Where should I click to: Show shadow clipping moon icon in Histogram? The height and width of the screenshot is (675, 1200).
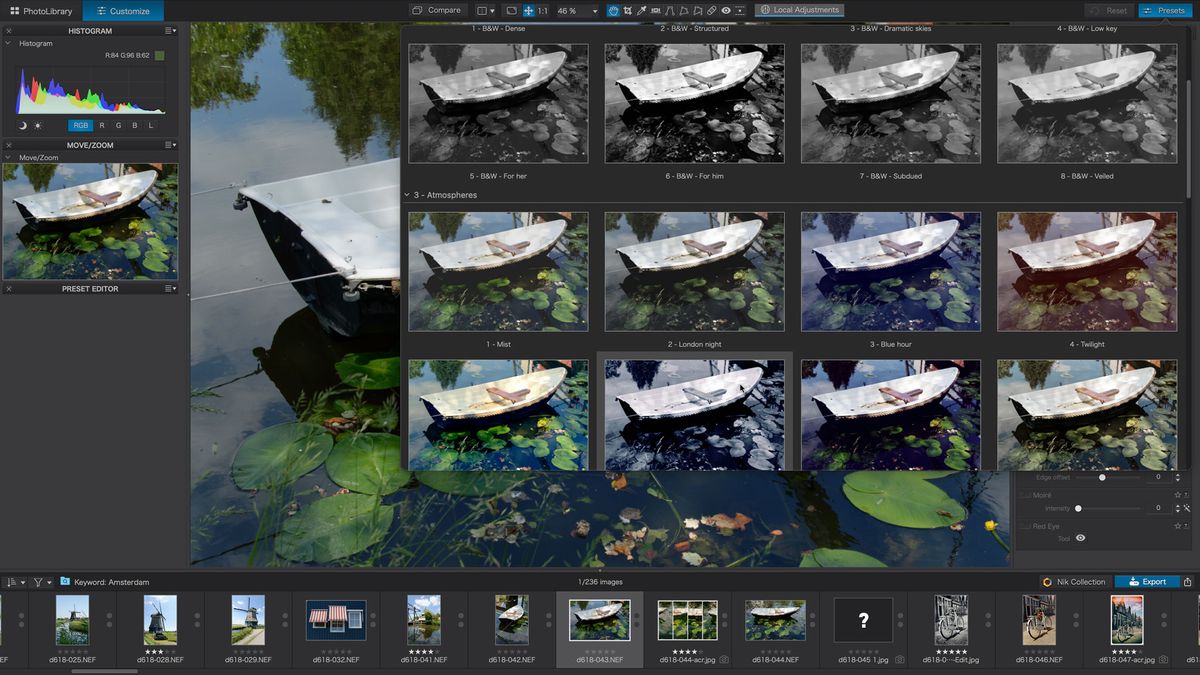(x=22, y=125)
